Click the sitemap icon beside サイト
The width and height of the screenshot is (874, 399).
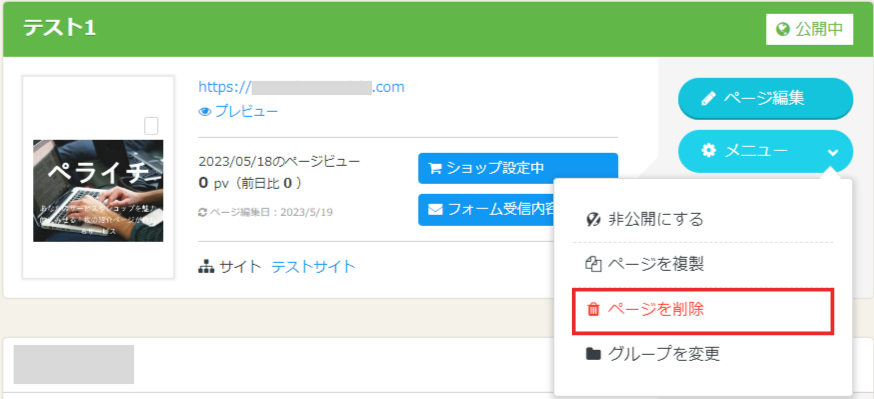pyautogui.click(x=206, y=267)
